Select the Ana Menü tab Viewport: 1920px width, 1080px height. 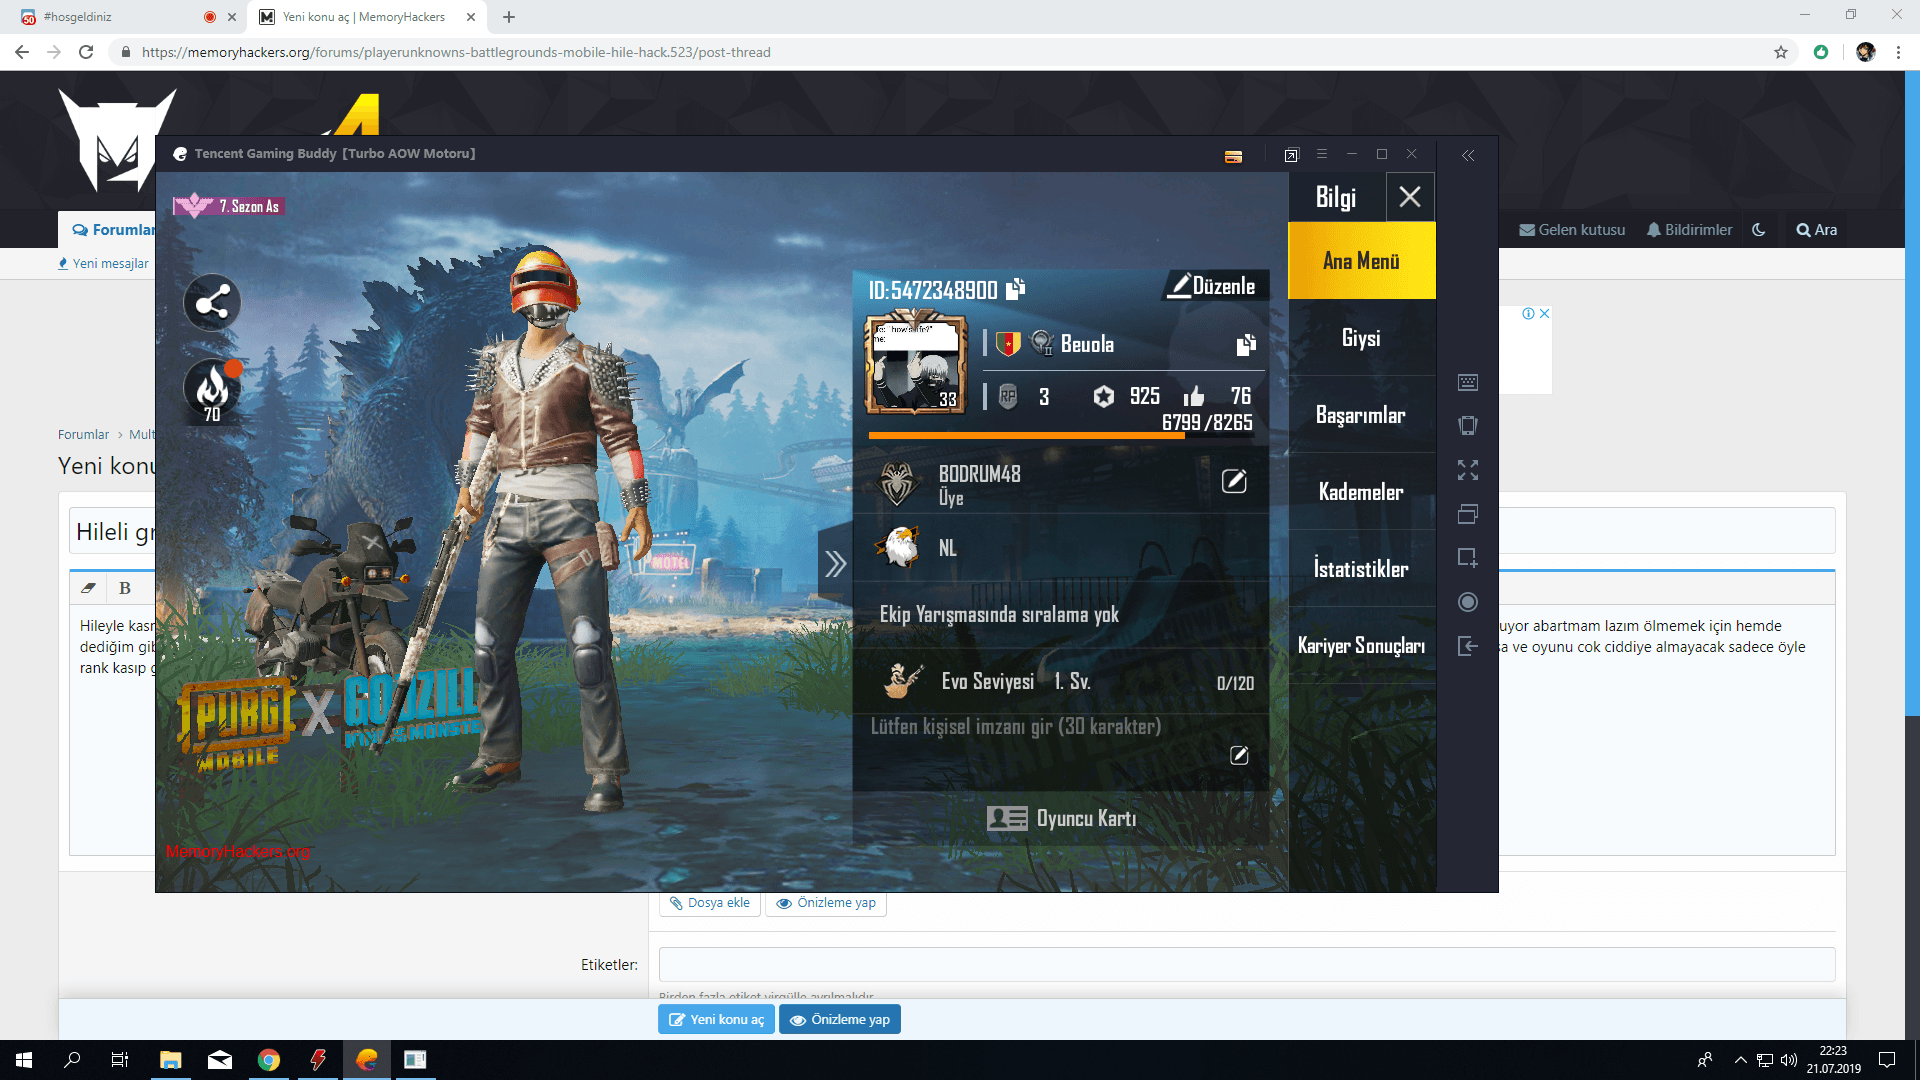pyautogui.click(x=1361, y=261)
